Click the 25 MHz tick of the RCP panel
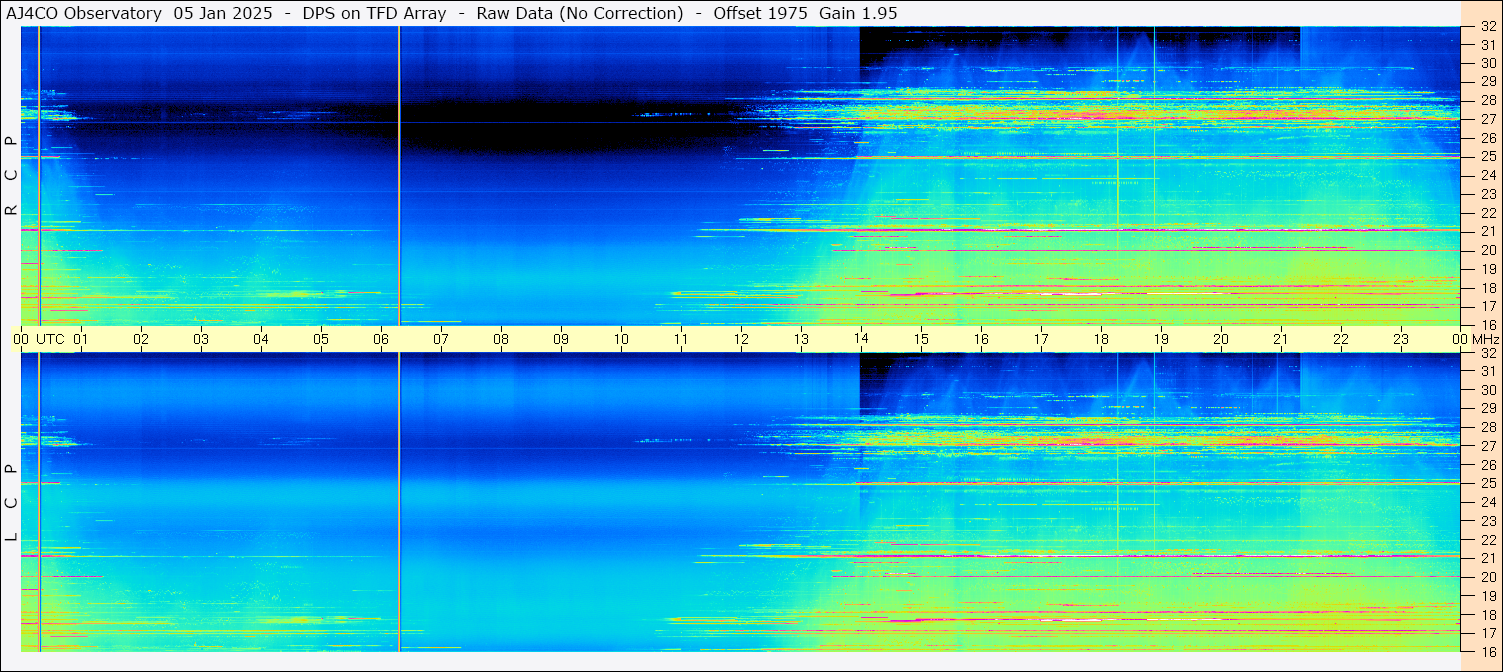 (x=1488, y=156)
